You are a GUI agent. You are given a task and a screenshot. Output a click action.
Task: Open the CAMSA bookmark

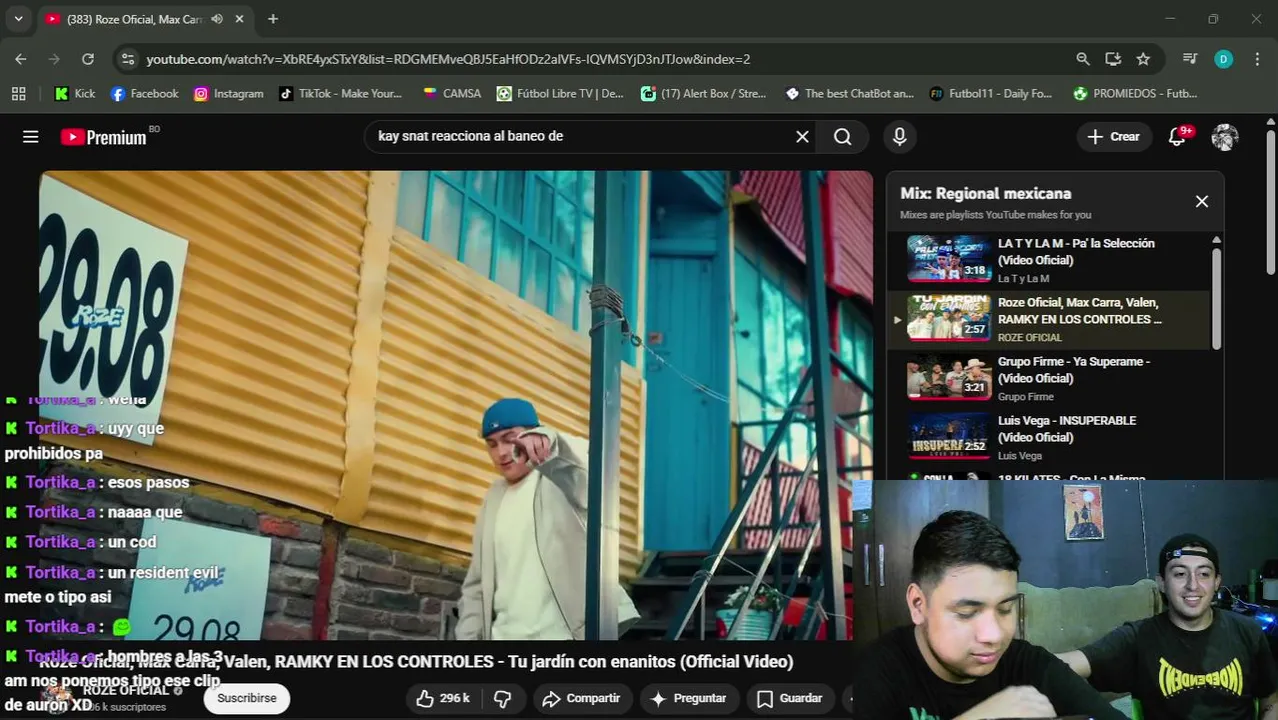pos(452,93)
